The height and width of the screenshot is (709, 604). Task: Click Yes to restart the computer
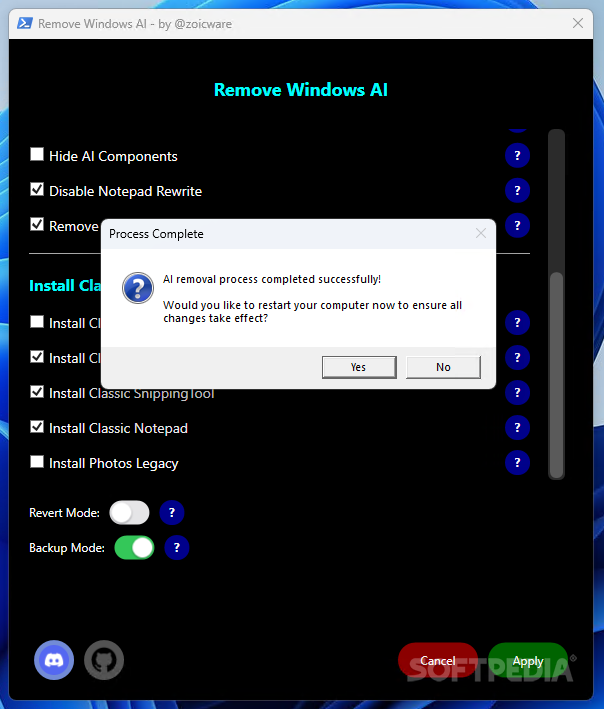359,367
